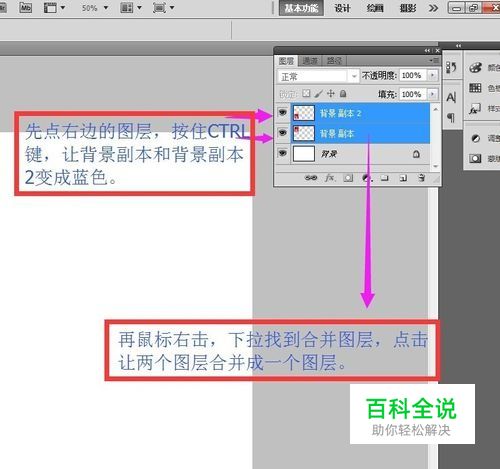Image resolution: width=500 pixels, height=469 pixels.
Task: Open the 正常 blend mode dropdown
Action: click(x=318, y=76)
